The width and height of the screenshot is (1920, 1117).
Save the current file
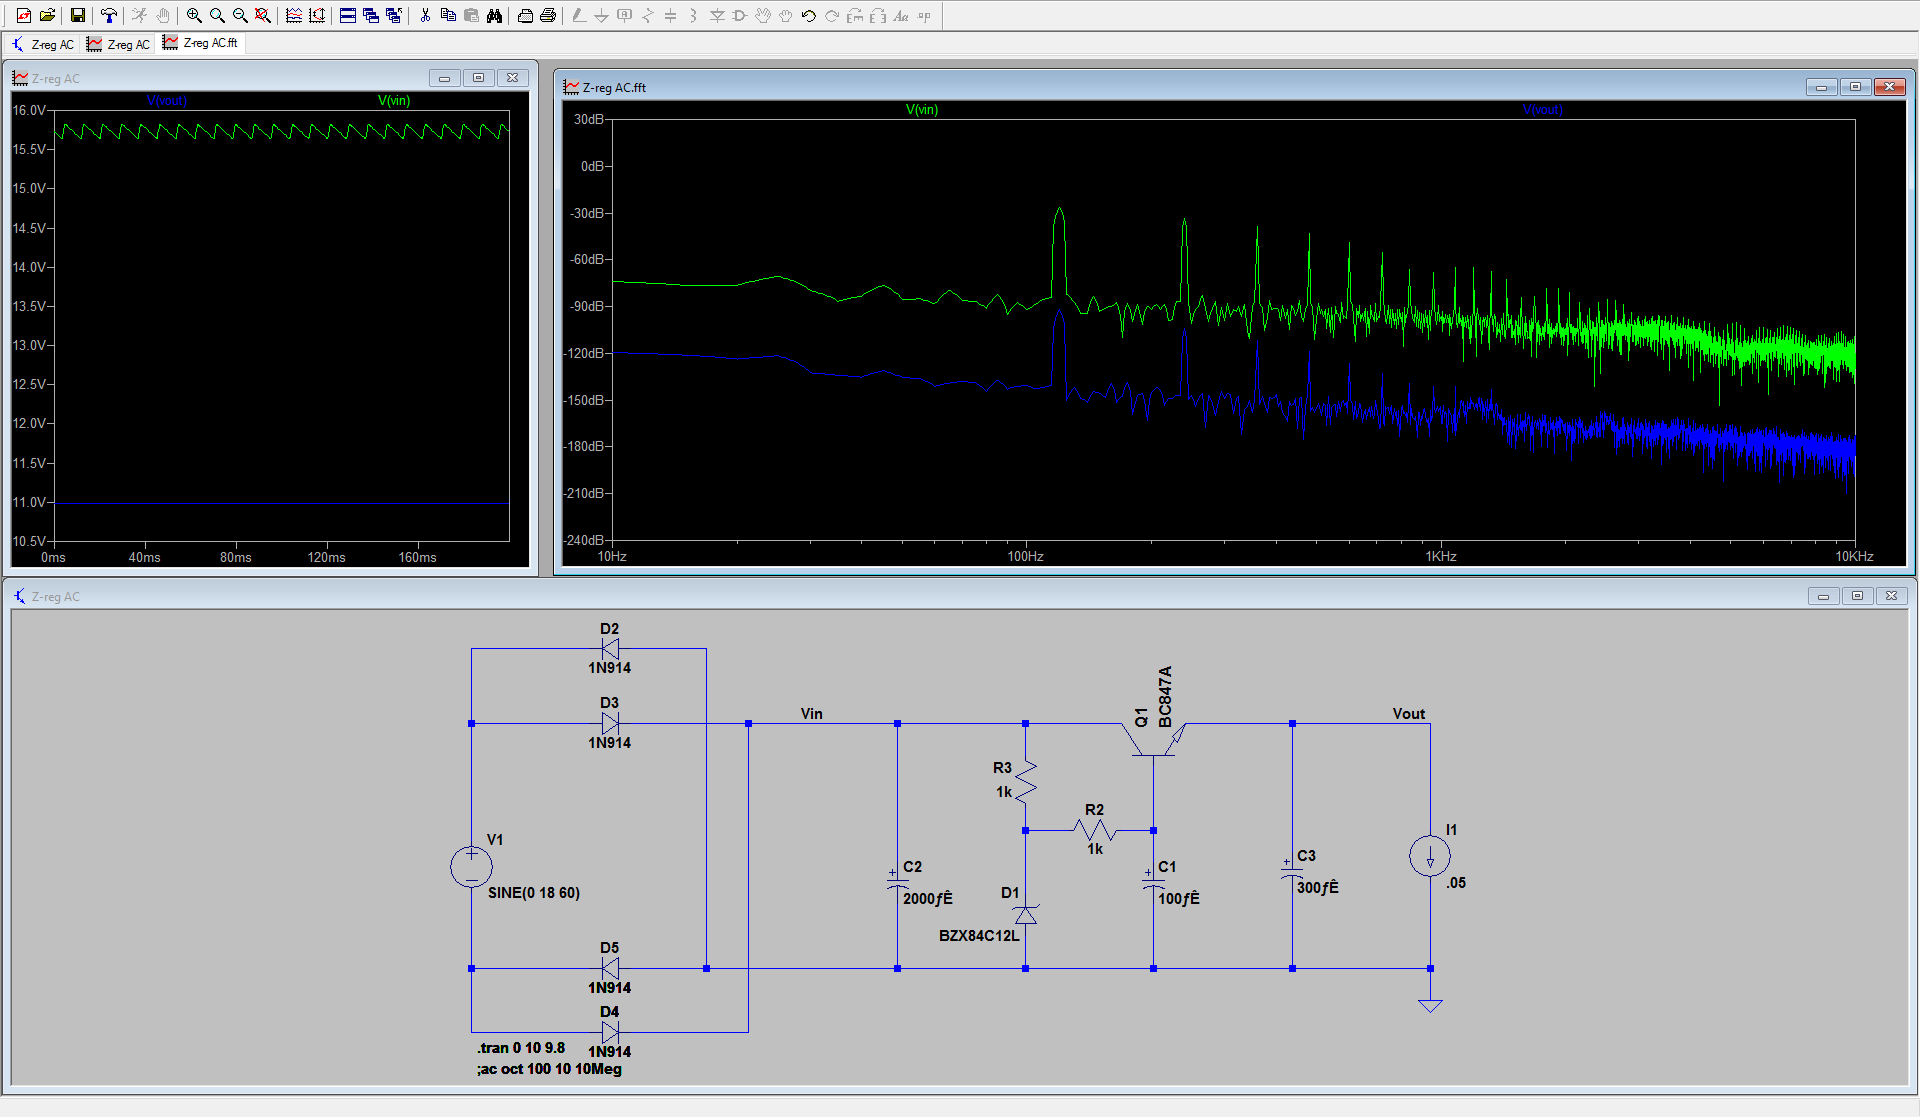(78, 15)
